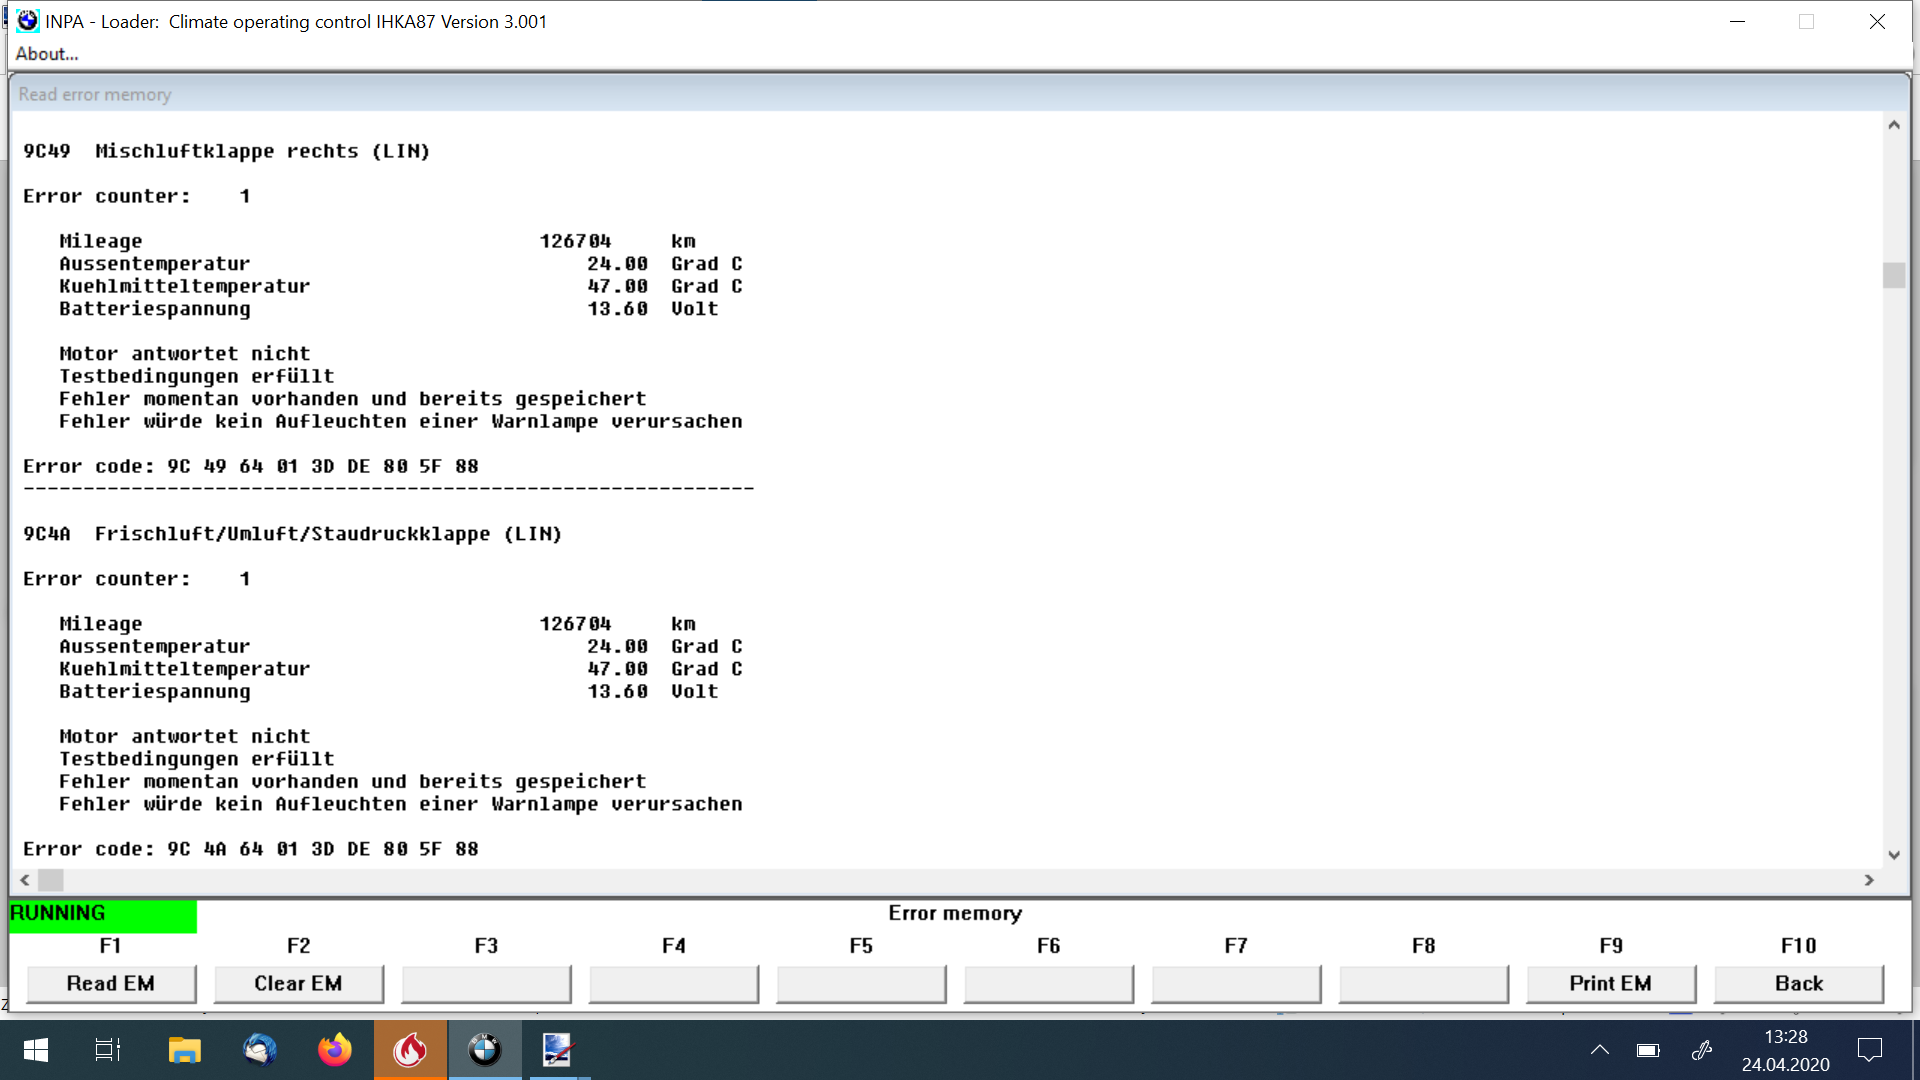This screenshot has height=1080, width=1920.
Task: Click the F1 key label
Action: pos(111,946)
